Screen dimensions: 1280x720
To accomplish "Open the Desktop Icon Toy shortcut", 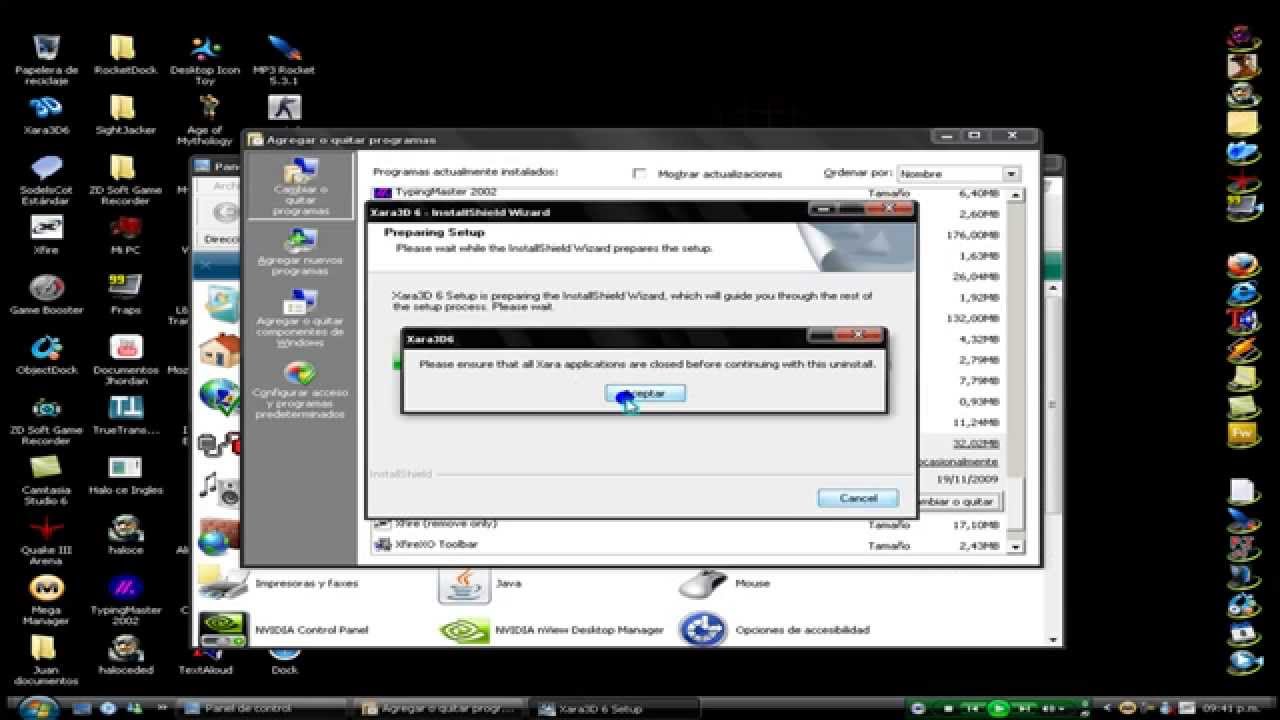I will point(205,60).
